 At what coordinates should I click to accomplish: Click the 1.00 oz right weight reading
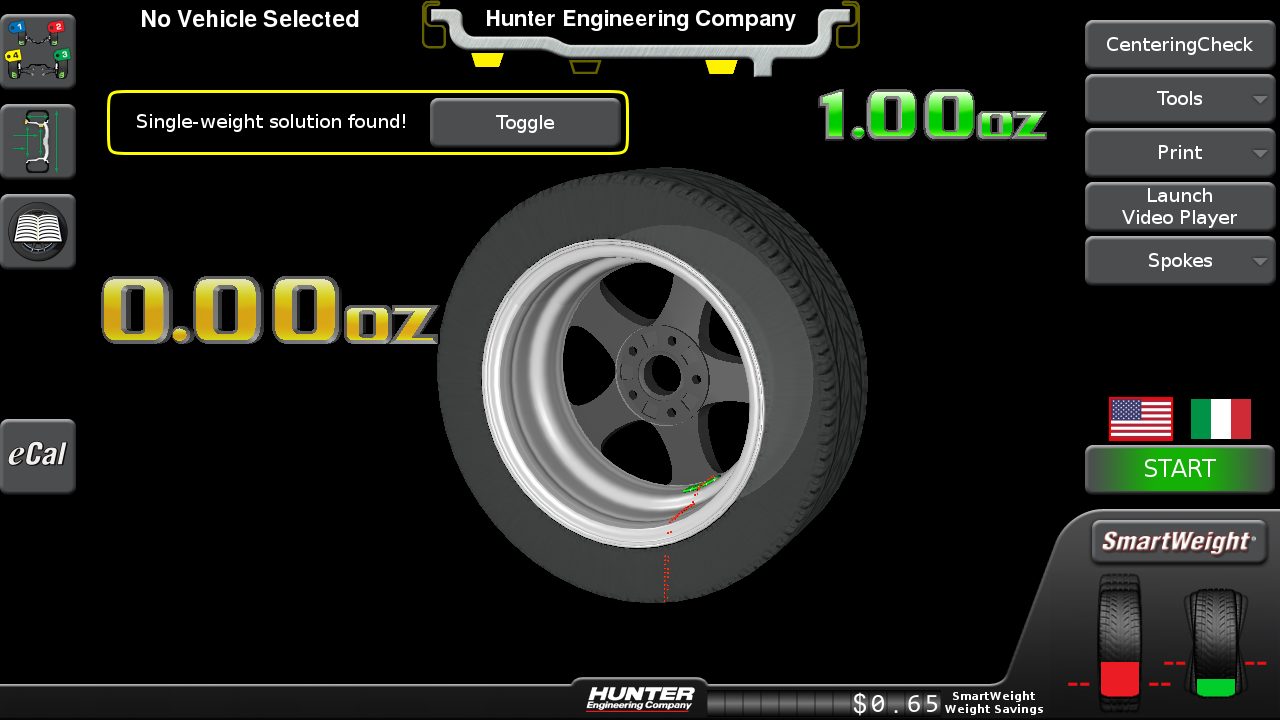coord(933,115)
